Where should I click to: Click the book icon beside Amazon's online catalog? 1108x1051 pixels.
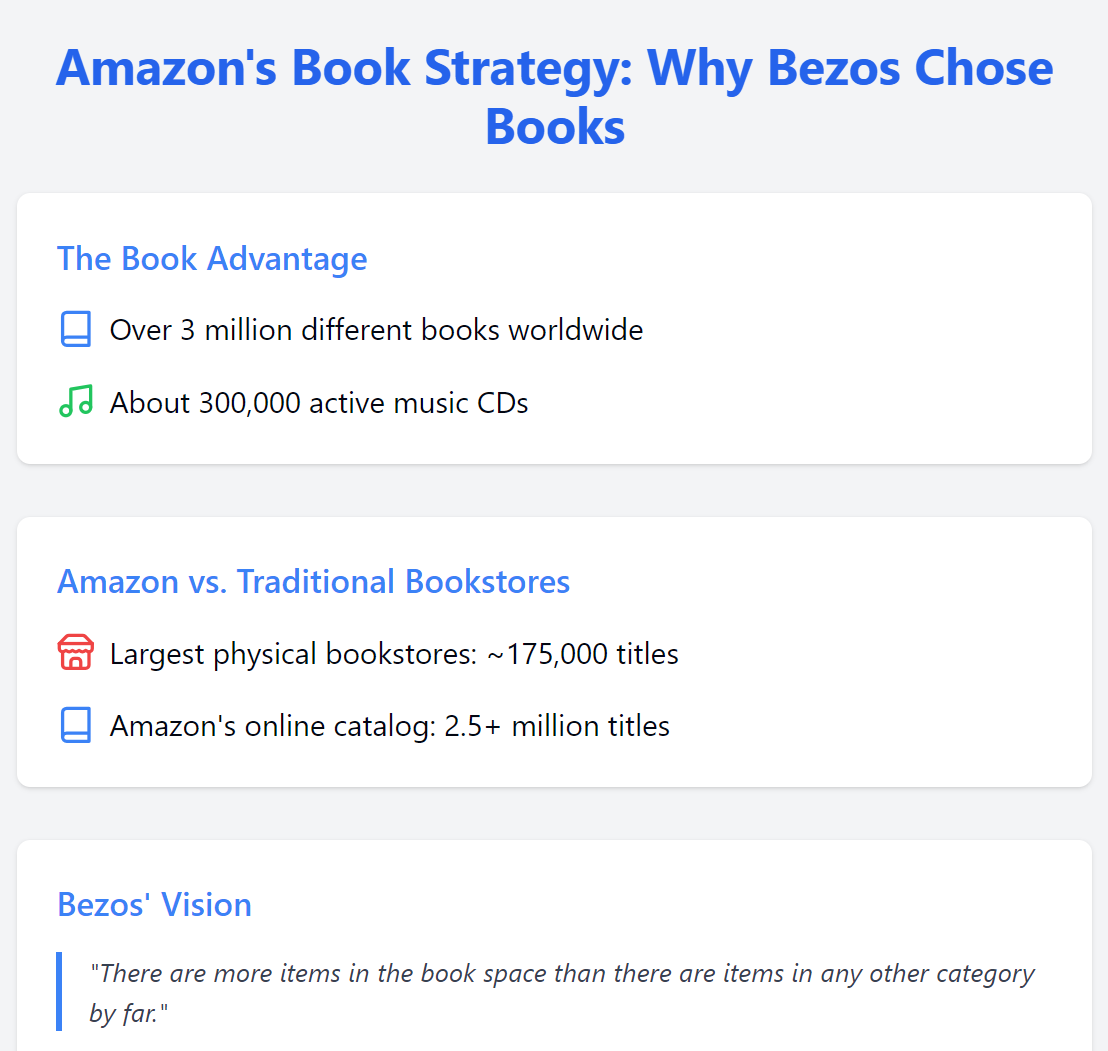point(76,726)
